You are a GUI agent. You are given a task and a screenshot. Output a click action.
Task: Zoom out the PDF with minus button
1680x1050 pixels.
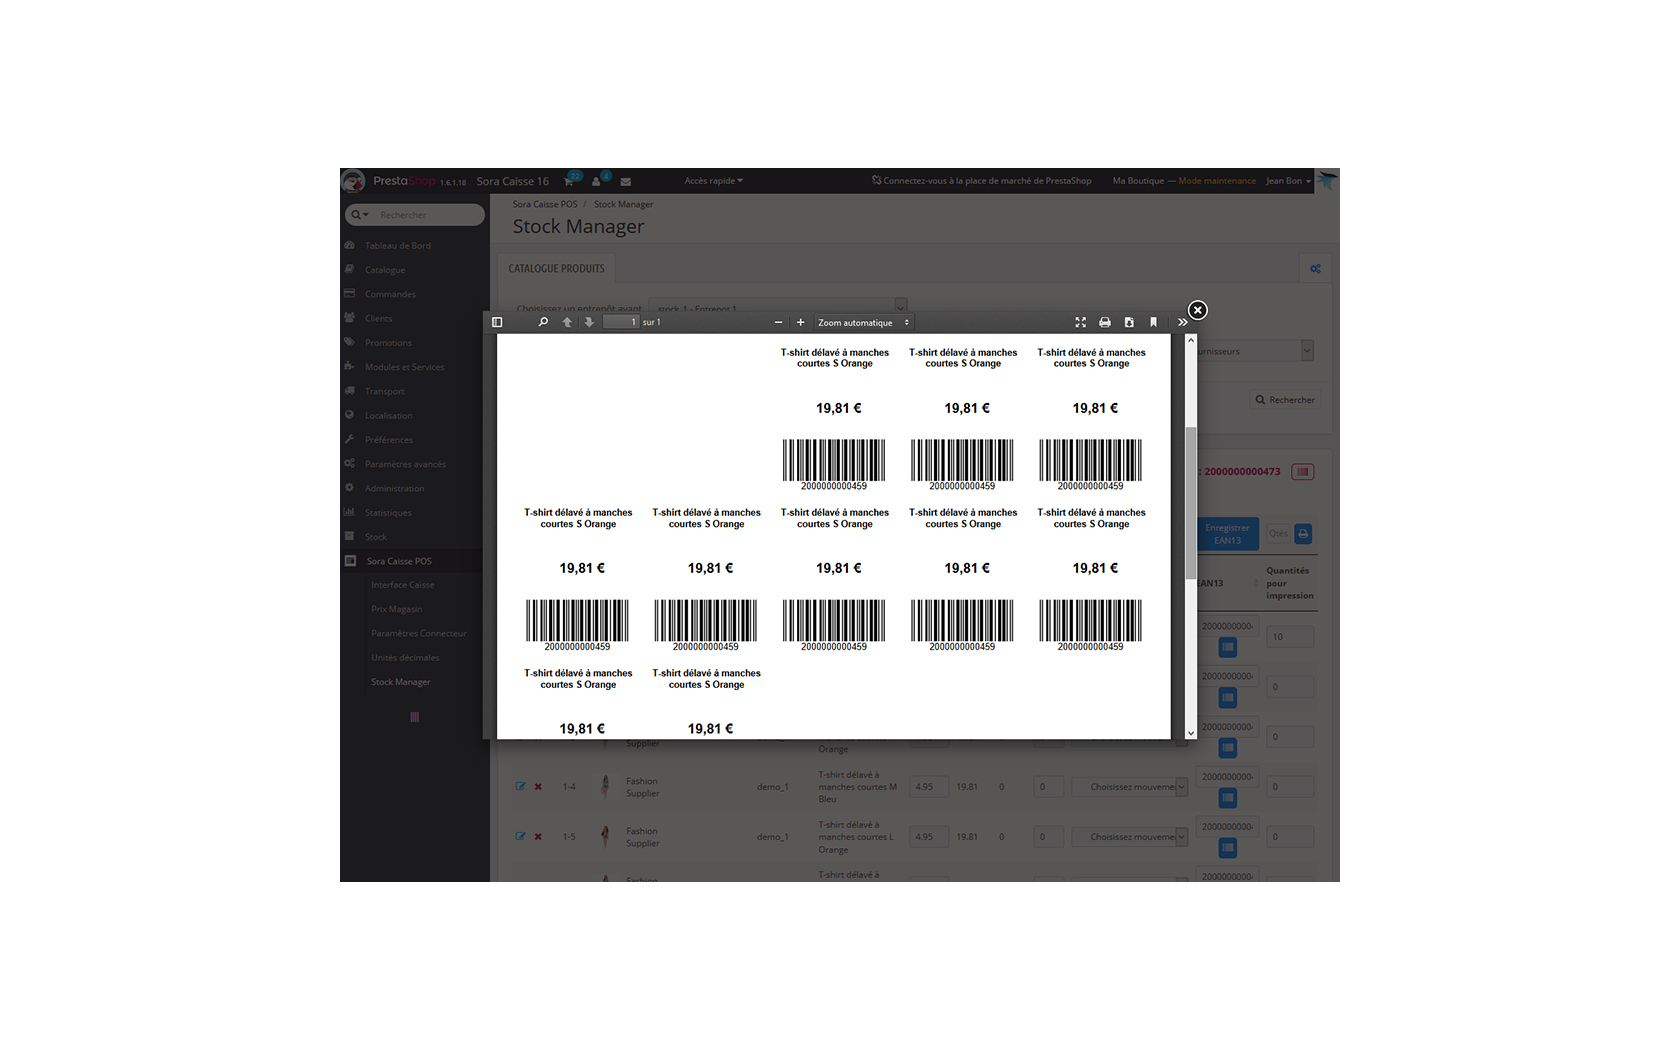click(x=778, y=322)
